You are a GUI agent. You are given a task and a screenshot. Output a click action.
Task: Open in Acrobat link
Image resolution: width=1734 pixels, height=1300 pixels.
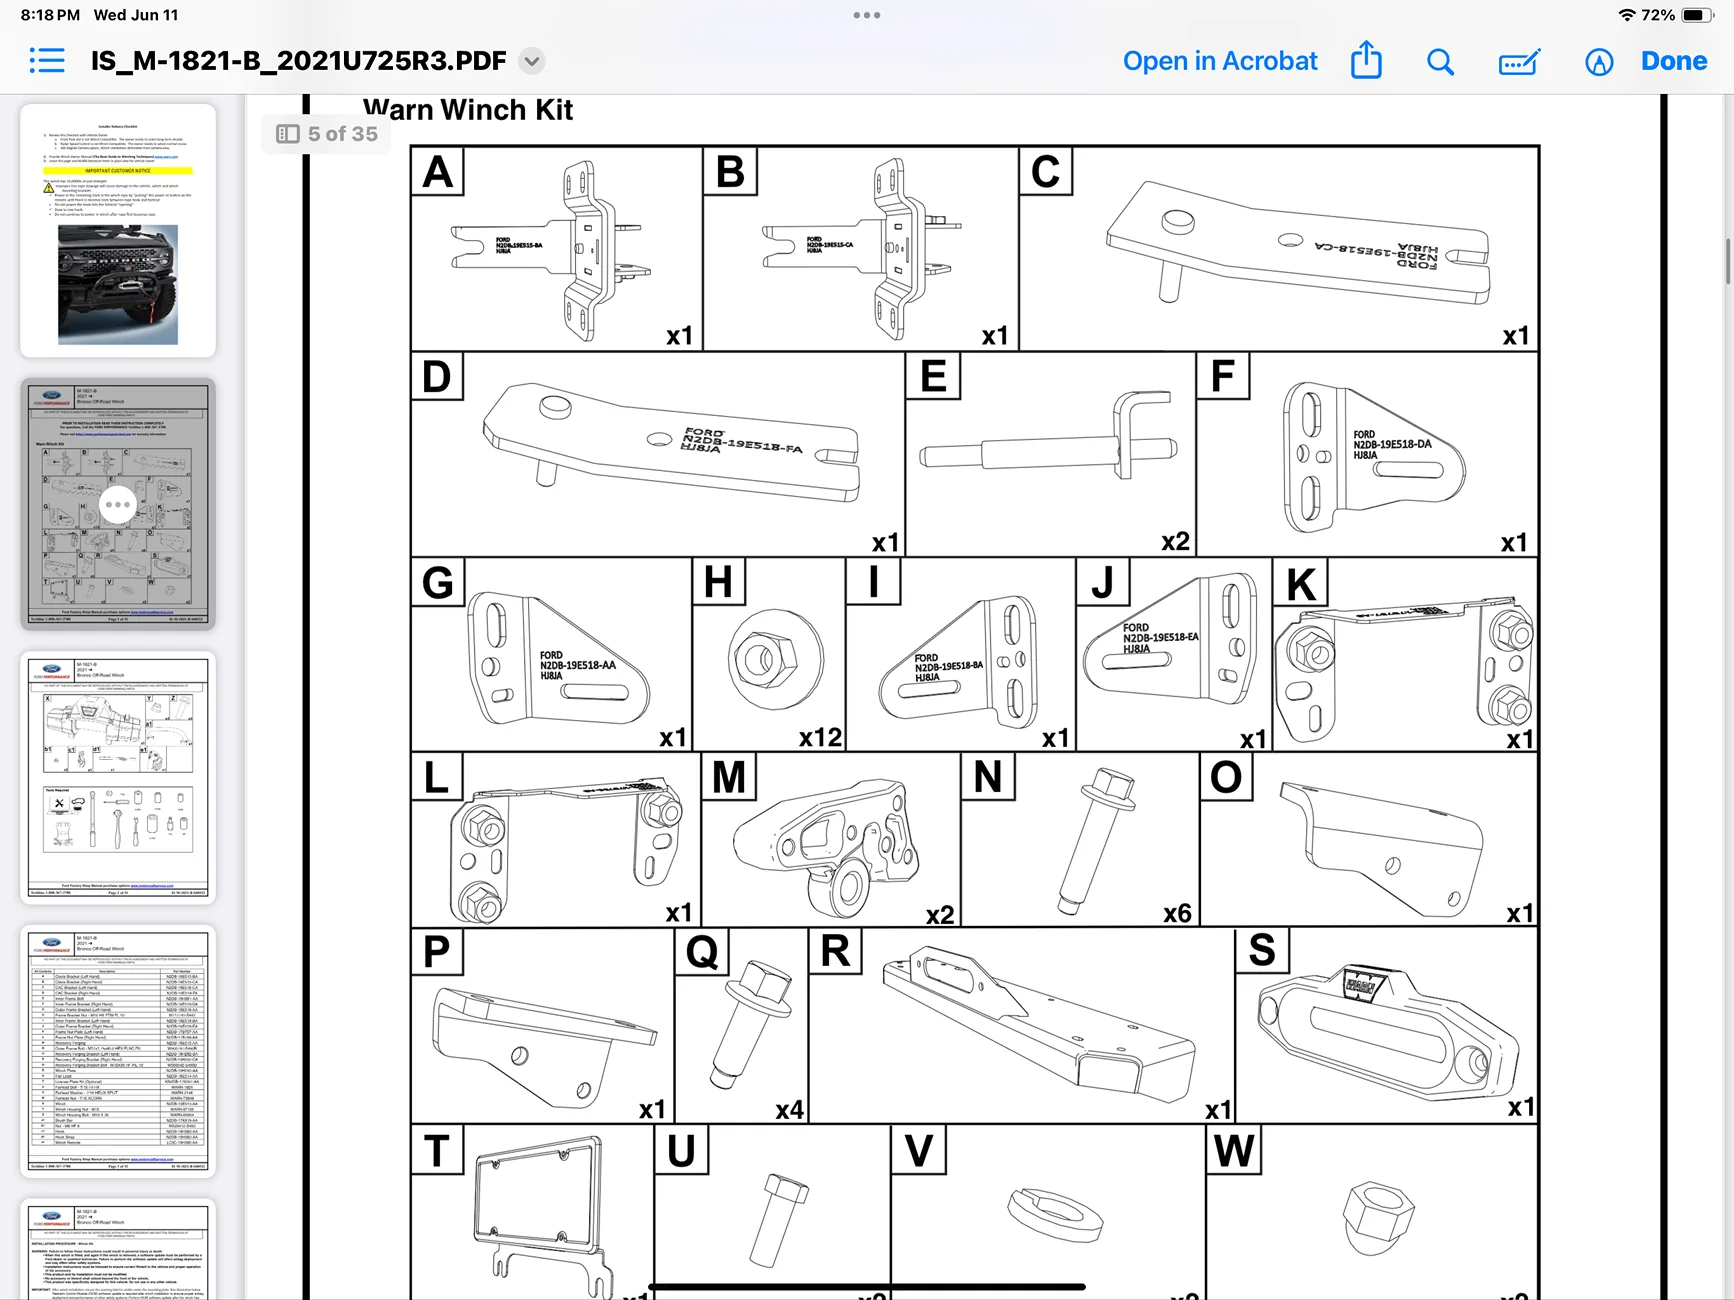1220,61
